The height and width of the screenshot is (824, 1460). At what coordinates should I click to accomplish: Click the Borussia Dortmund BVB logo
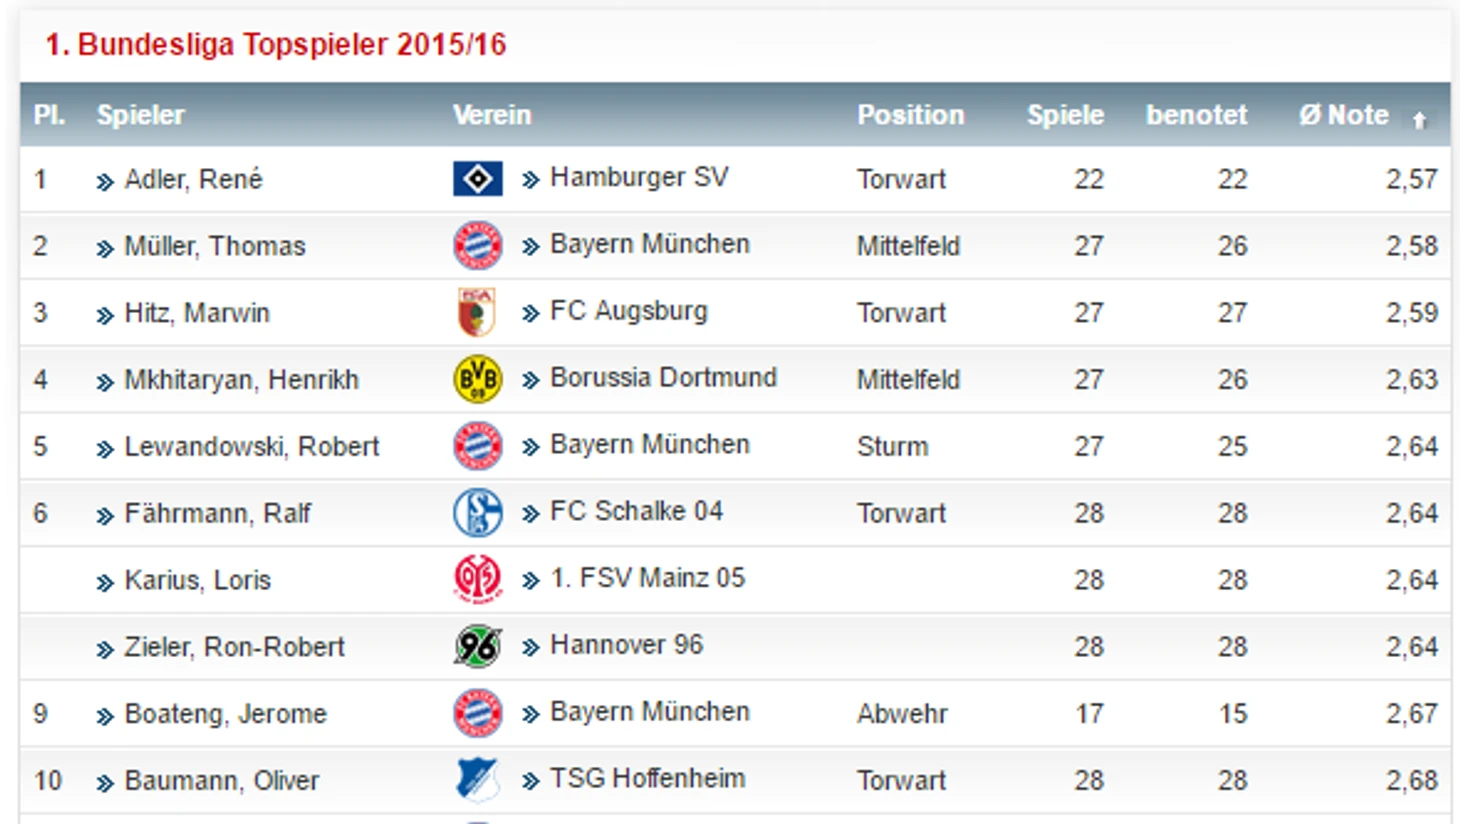(x=478, y=379)
